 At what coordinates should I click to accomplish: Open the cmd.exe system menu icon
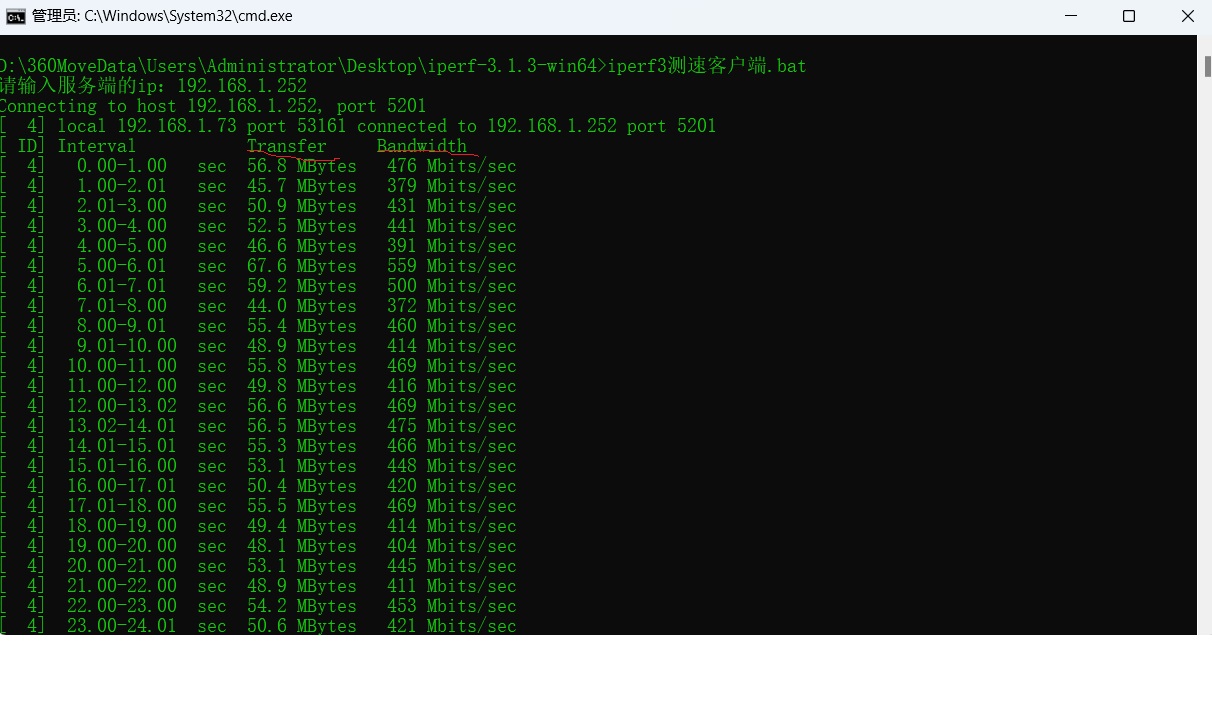coord(16,16)
